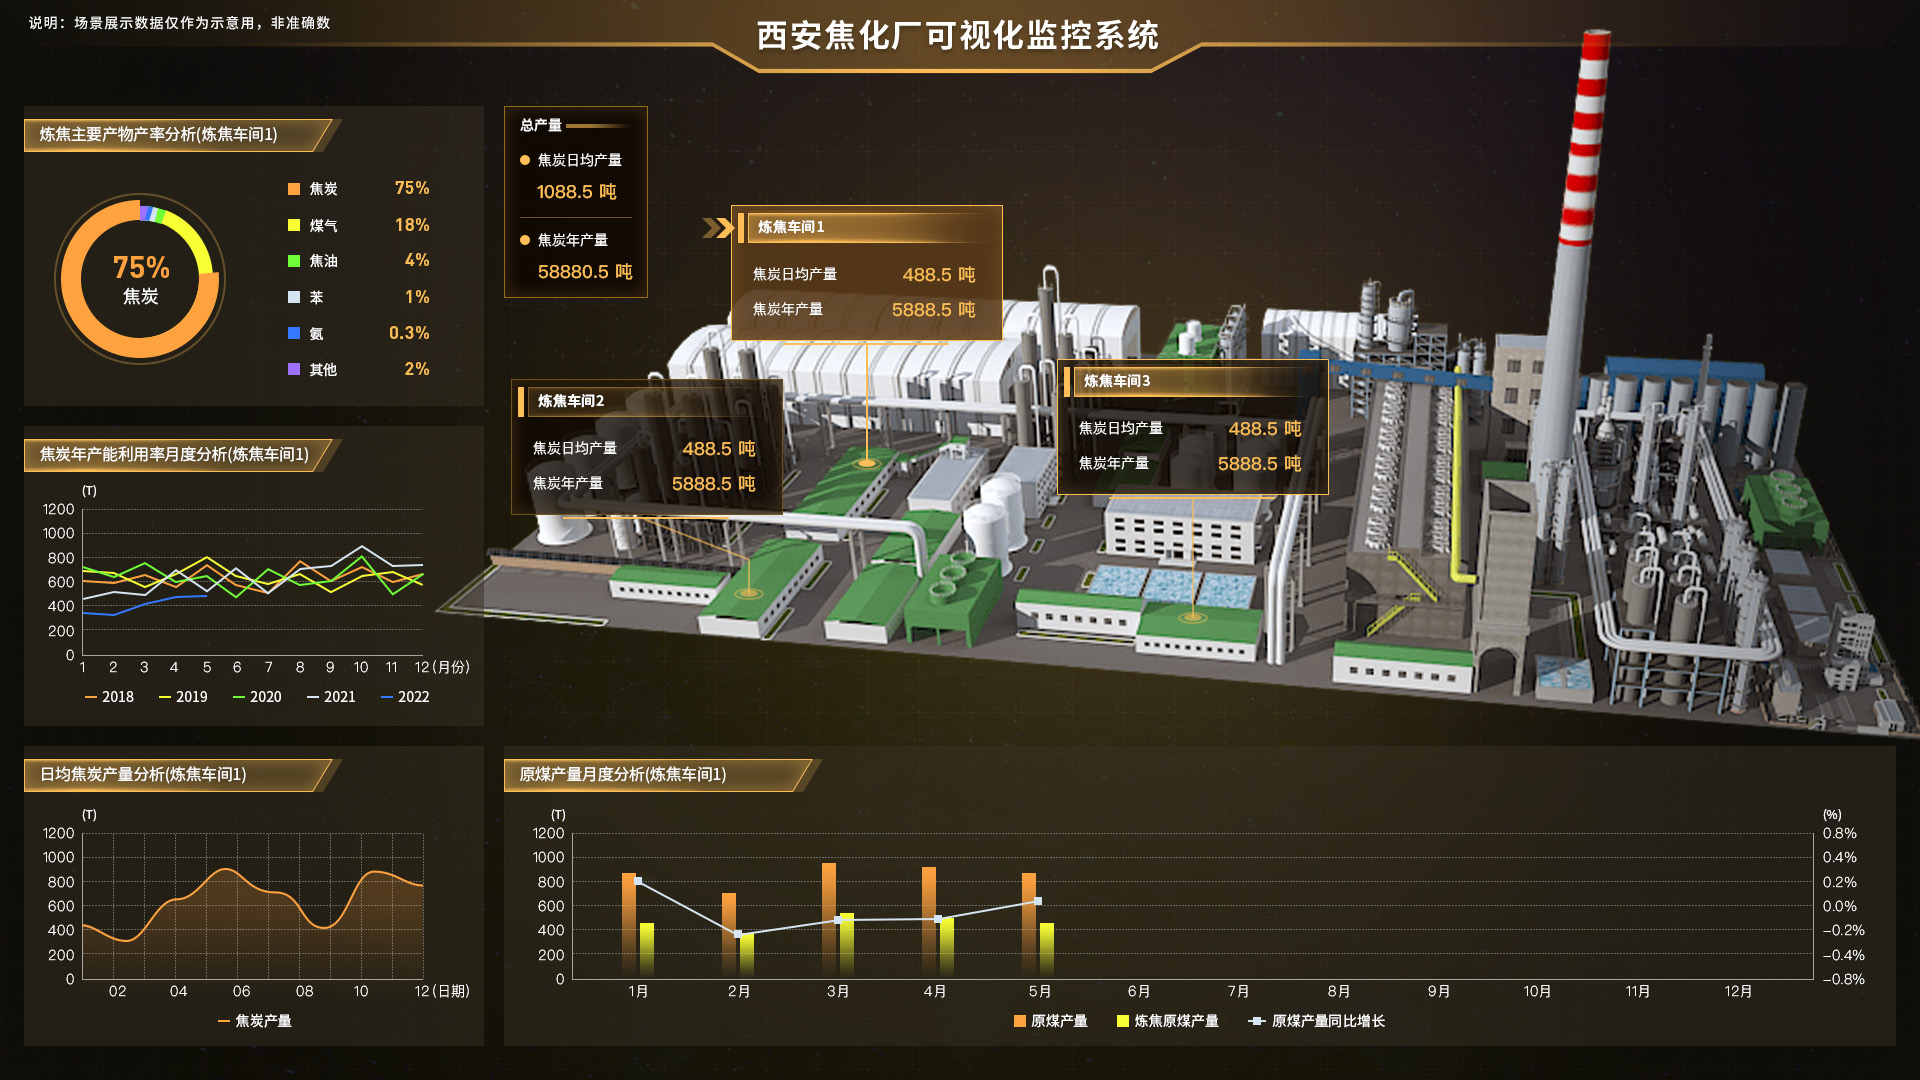
Task: Toggle the 2018 series in line chart legend
Action: coord(109,697)
